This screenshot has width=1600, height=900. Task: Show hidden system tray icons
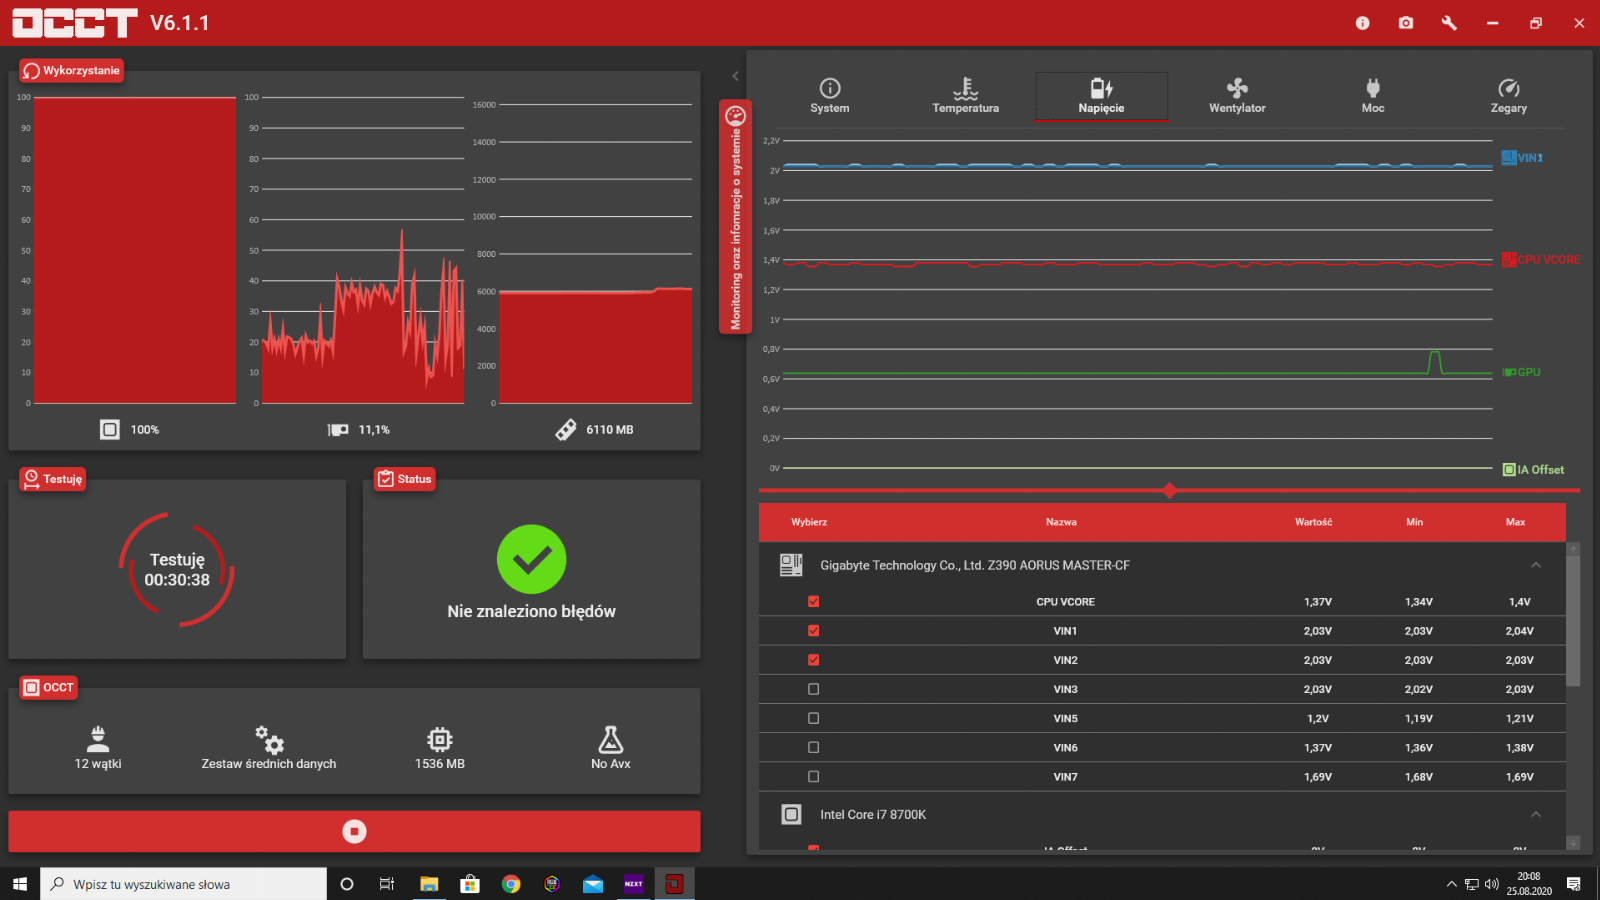pyautogui.click(x=1451, y=884)
